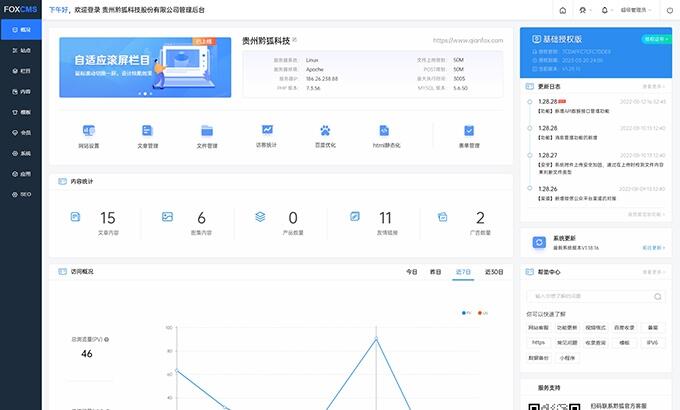Image resolution: width=680 pixels, height=410 pixels.
Task: Open the 授权证书 dropdown button
Action: [x=648, y=40]
